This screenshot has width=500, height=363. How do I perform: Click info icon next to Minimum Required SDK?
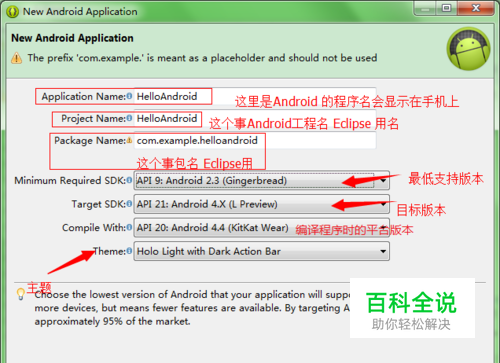(x=129, y=181)
